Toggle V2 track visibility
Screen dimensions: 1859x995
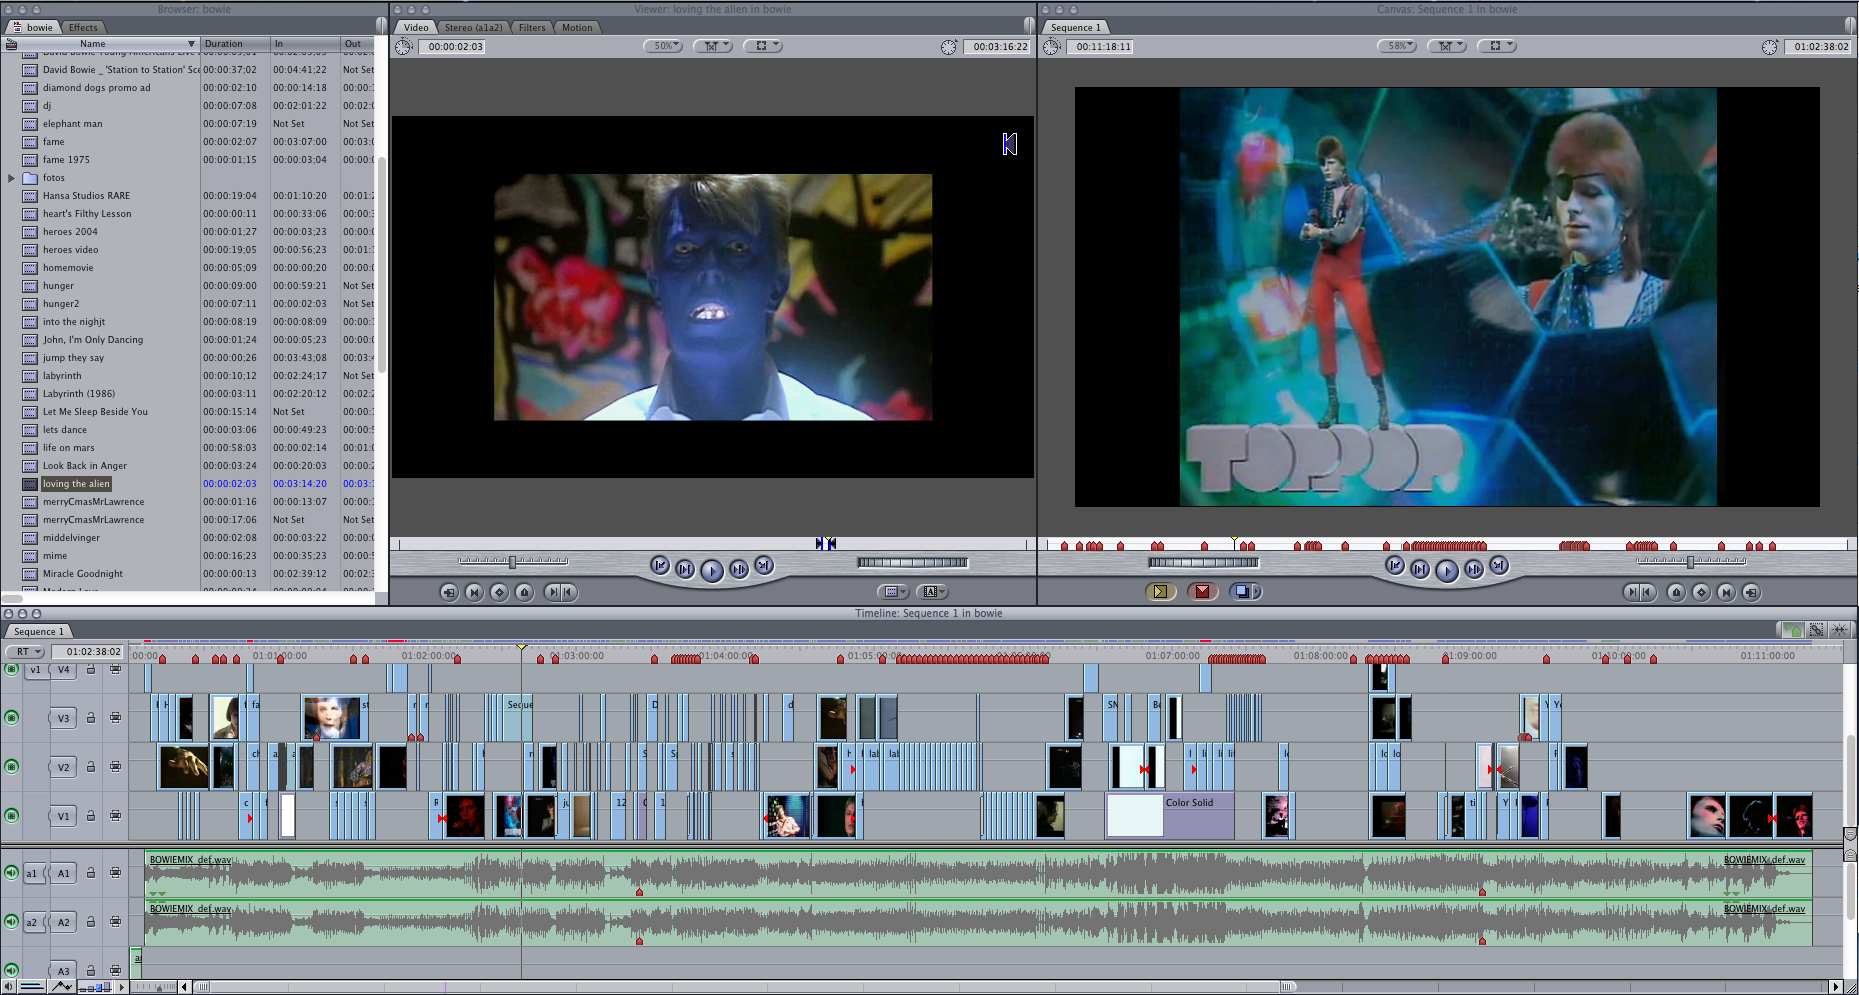point(12,767)
